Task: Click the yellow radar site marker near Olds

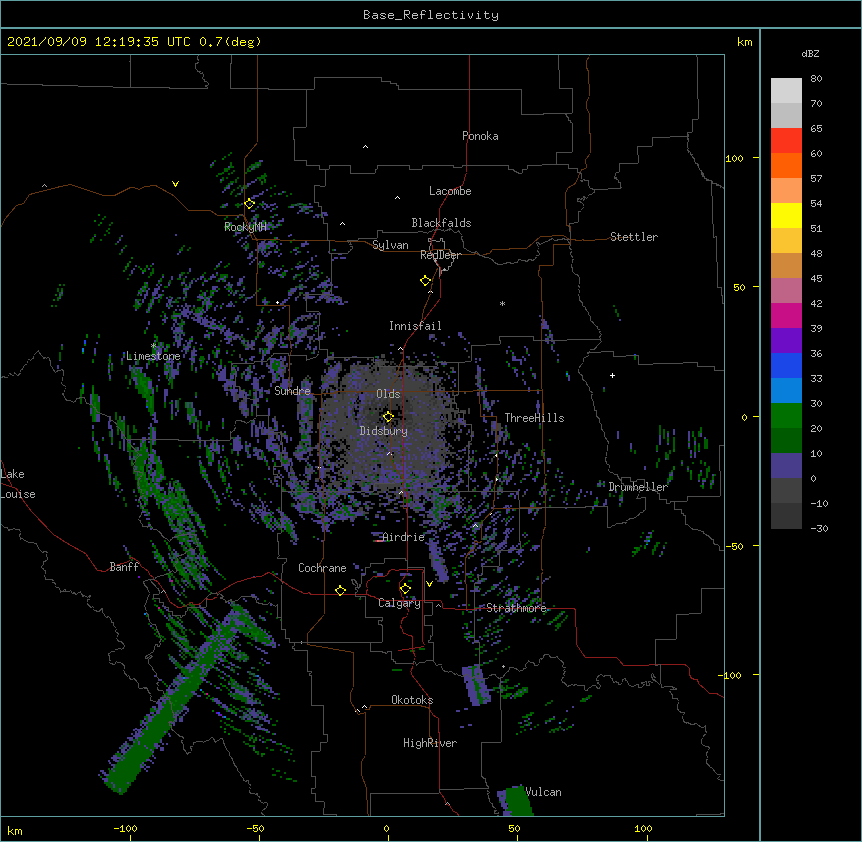Action: coord(388,416)
